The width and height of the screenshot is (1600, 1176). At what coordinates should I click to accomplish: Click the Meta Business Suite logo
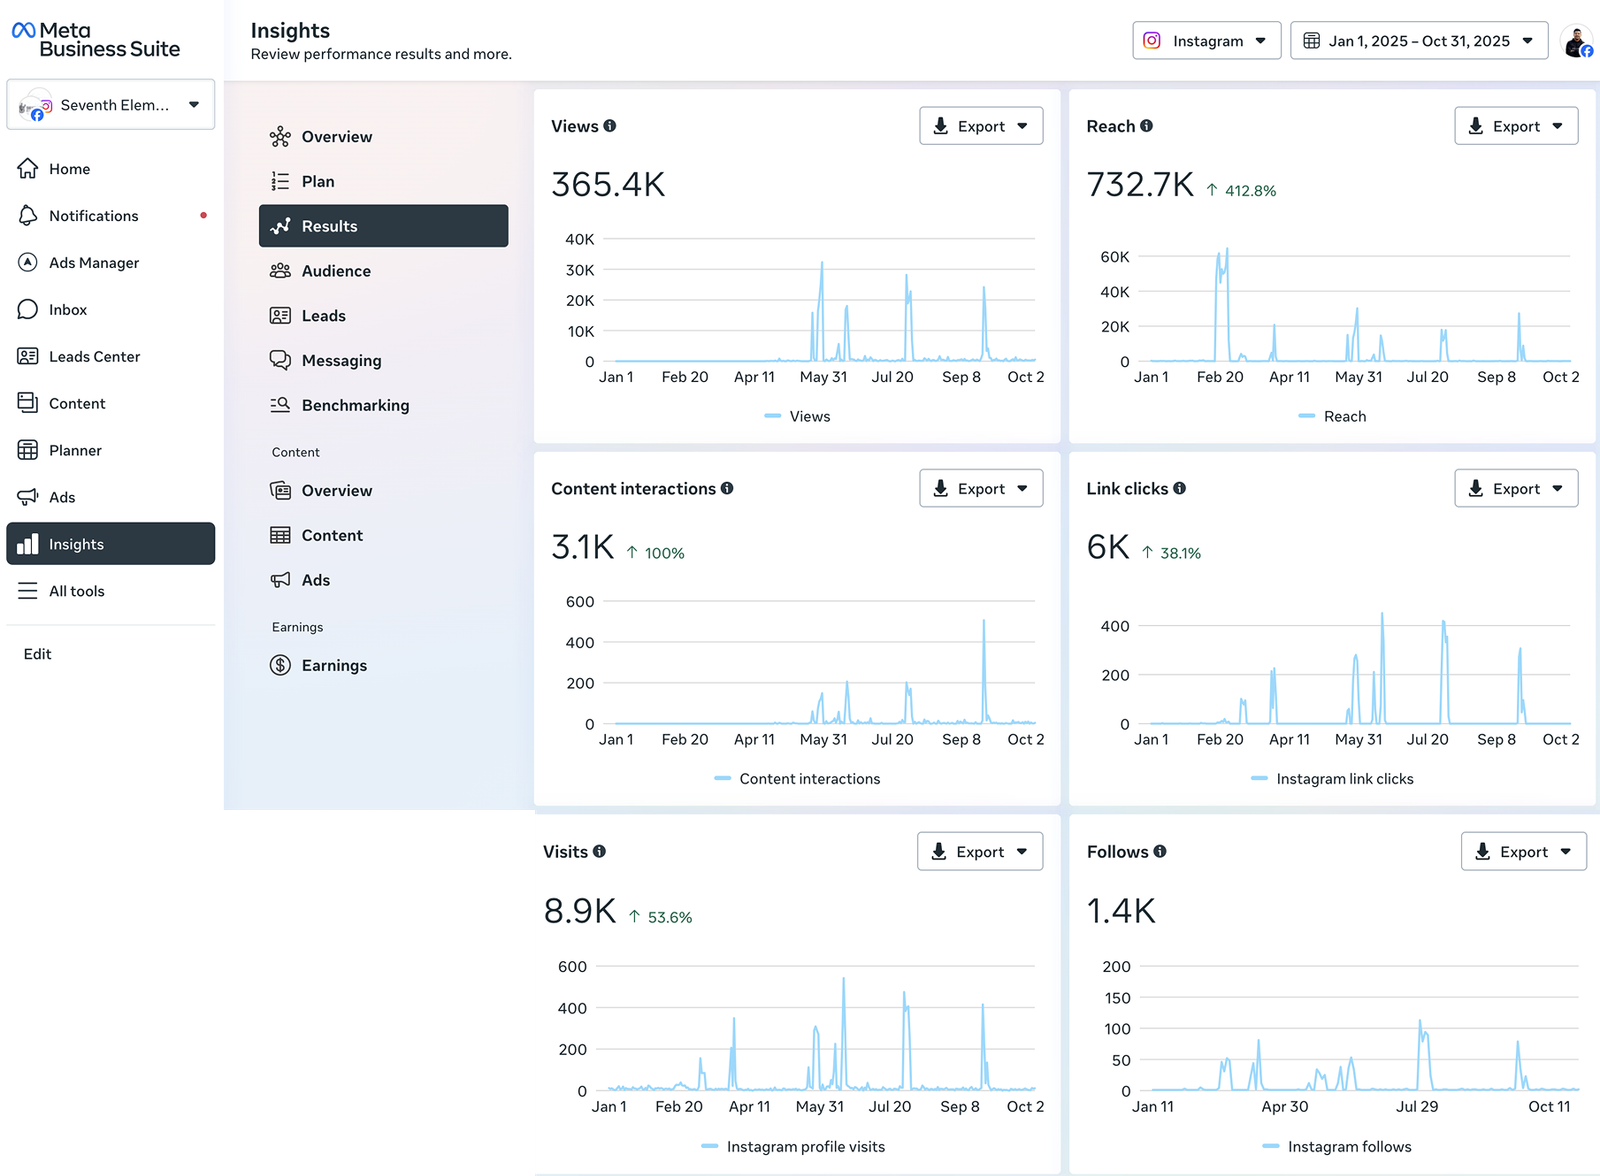(x=96, y=40)
